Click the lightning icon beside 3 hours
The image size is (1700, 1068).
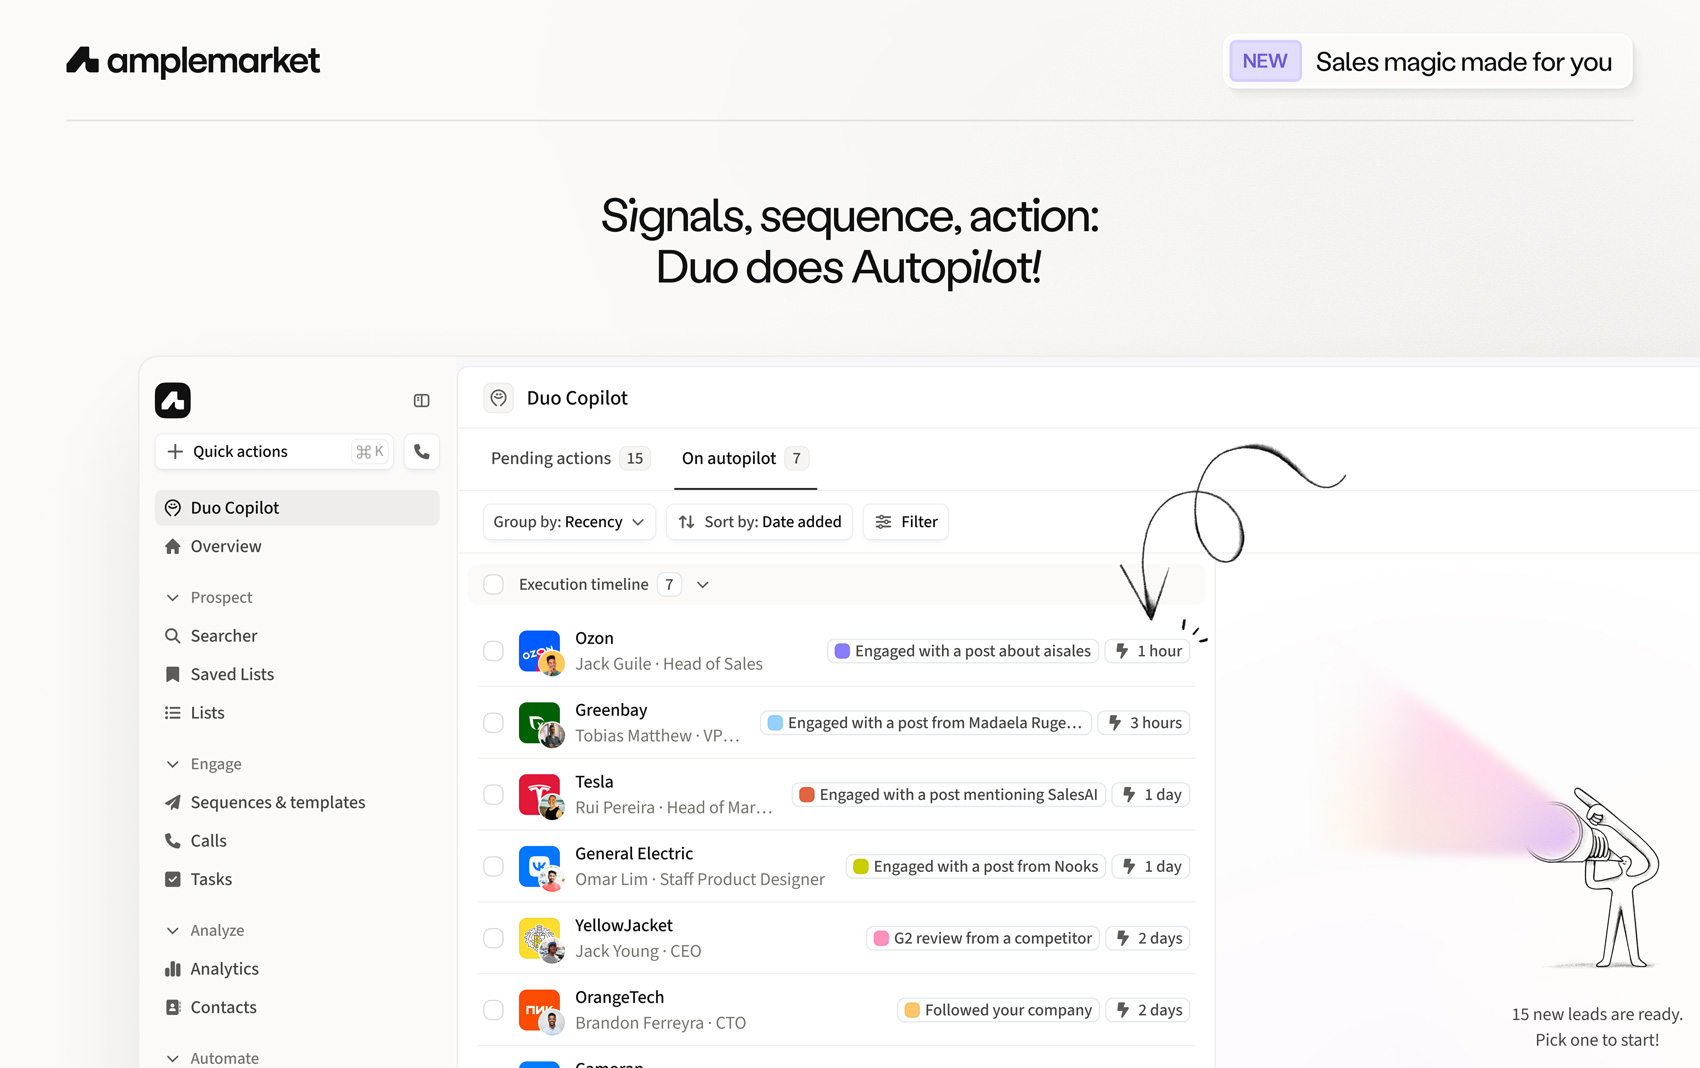click(x=1115, y=723)
